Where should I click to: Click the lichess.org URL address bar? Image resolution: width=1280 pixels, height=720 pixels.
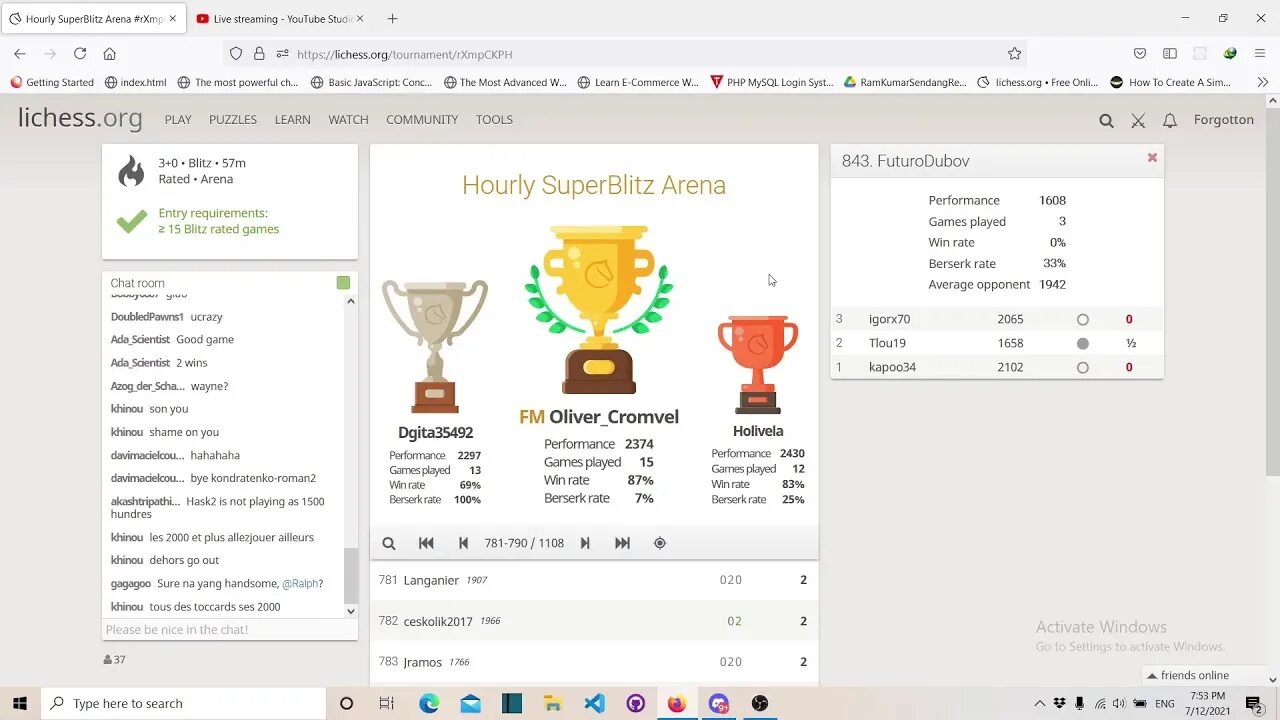tap(640, 54)
